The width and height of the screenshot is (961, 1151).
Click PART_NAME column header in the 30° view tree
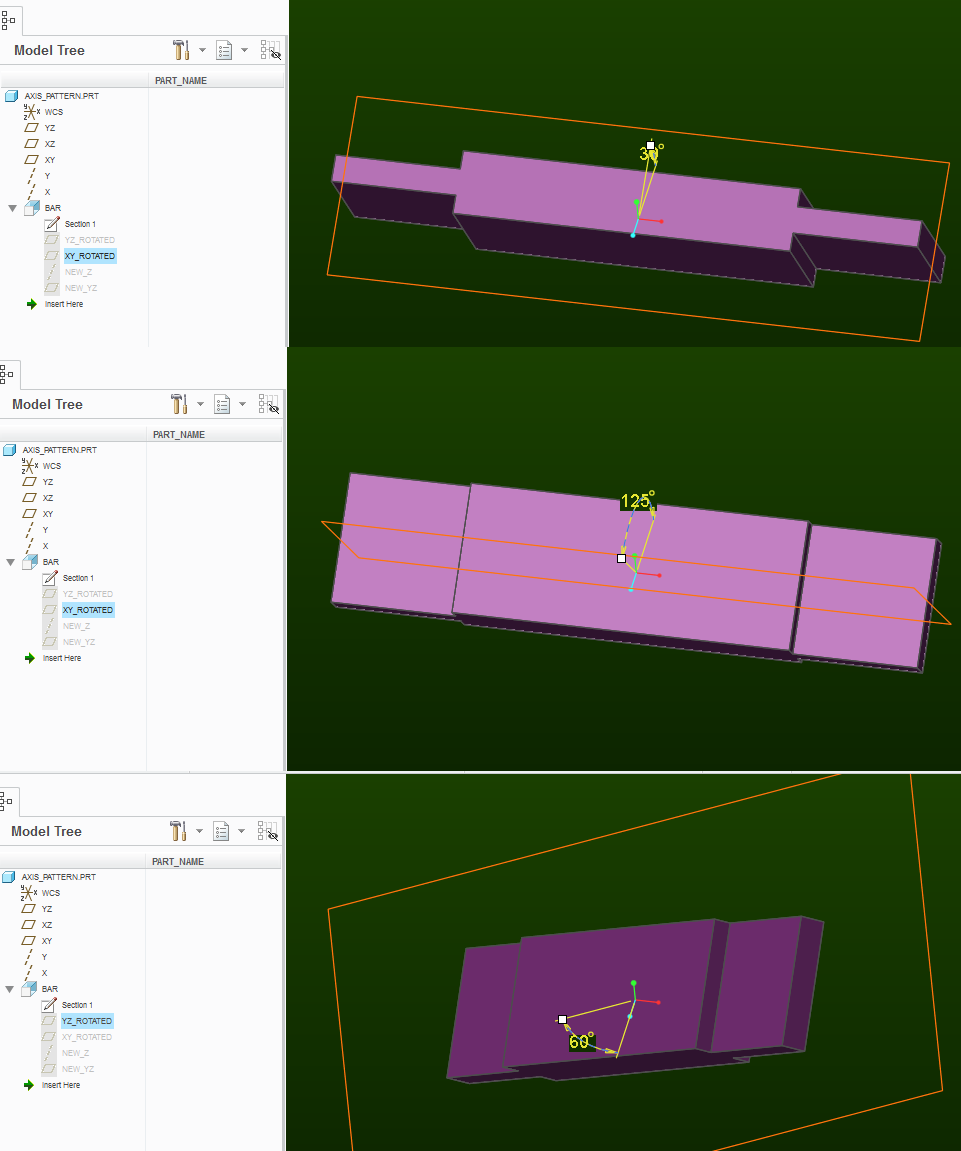181,81
